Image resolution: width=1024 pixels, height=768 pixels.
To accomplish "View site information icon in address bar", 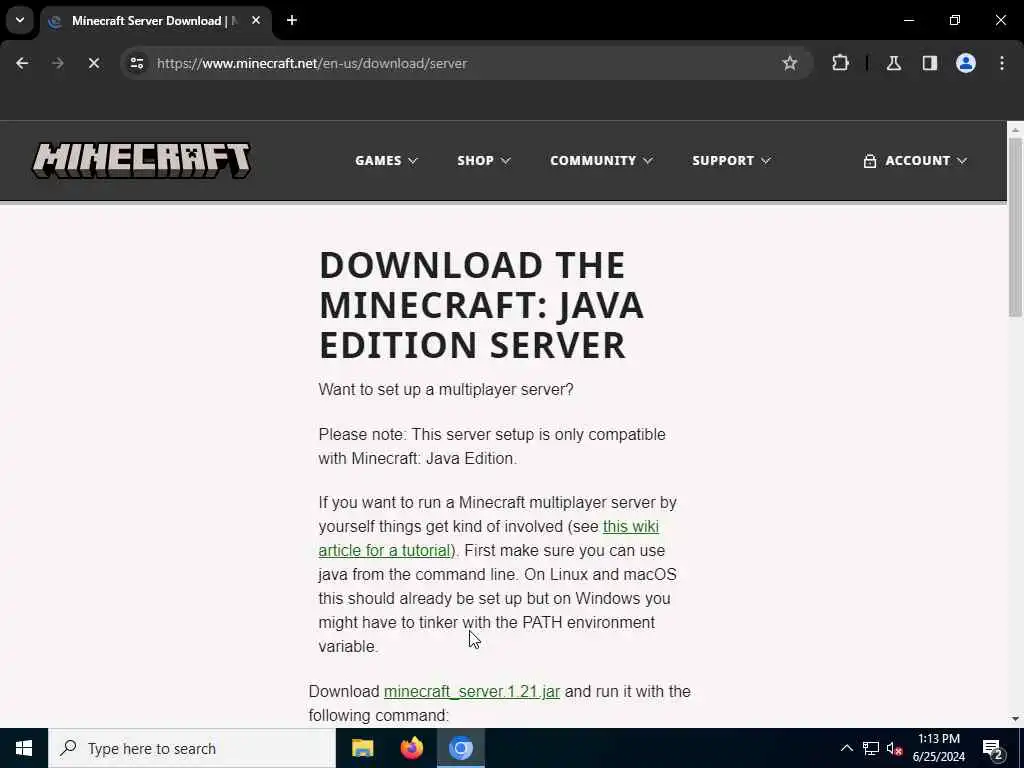I will [136, 63].
